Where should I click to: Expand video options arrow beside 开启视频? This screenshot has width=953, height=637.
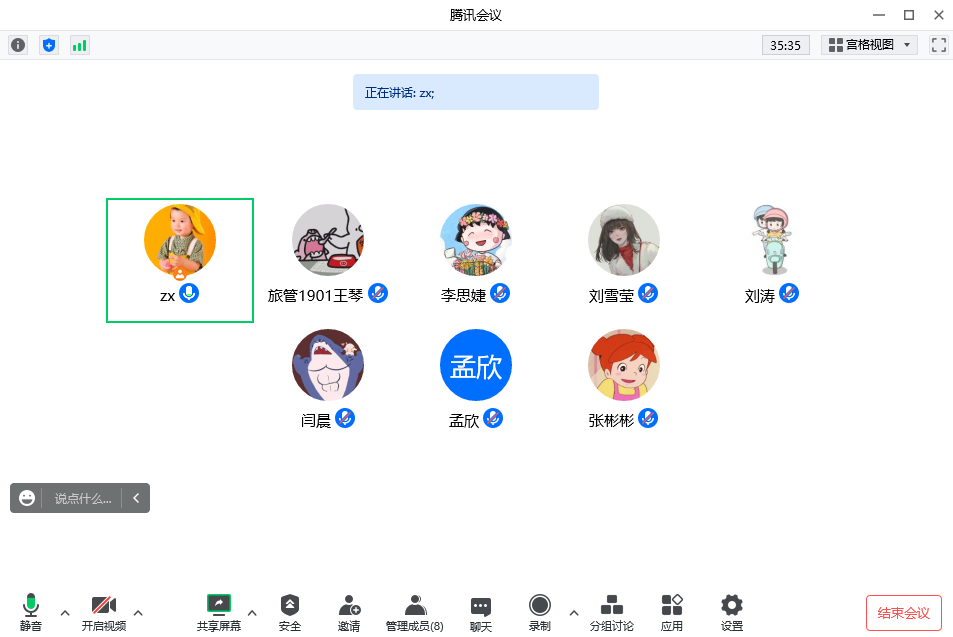pos(138,613)
